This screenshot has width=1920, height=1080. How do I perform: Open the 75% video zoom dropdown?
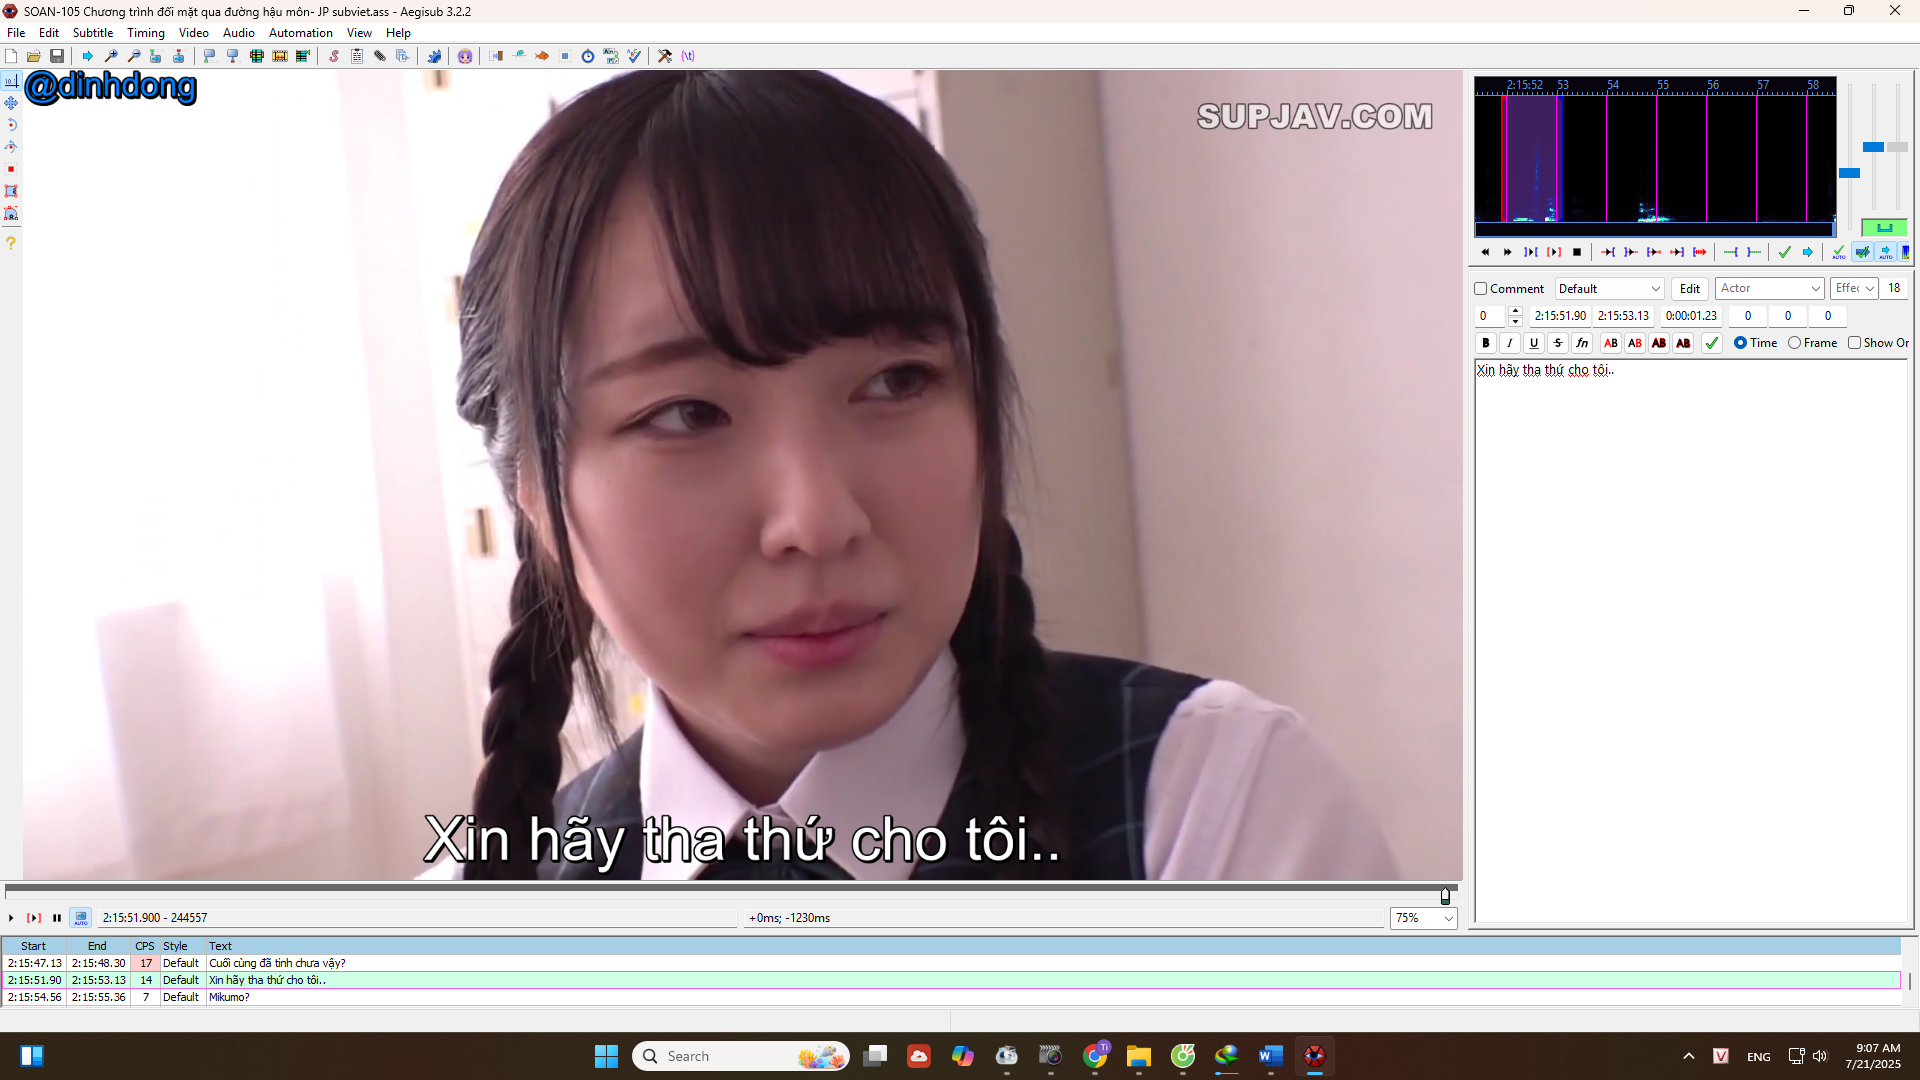1424,918
